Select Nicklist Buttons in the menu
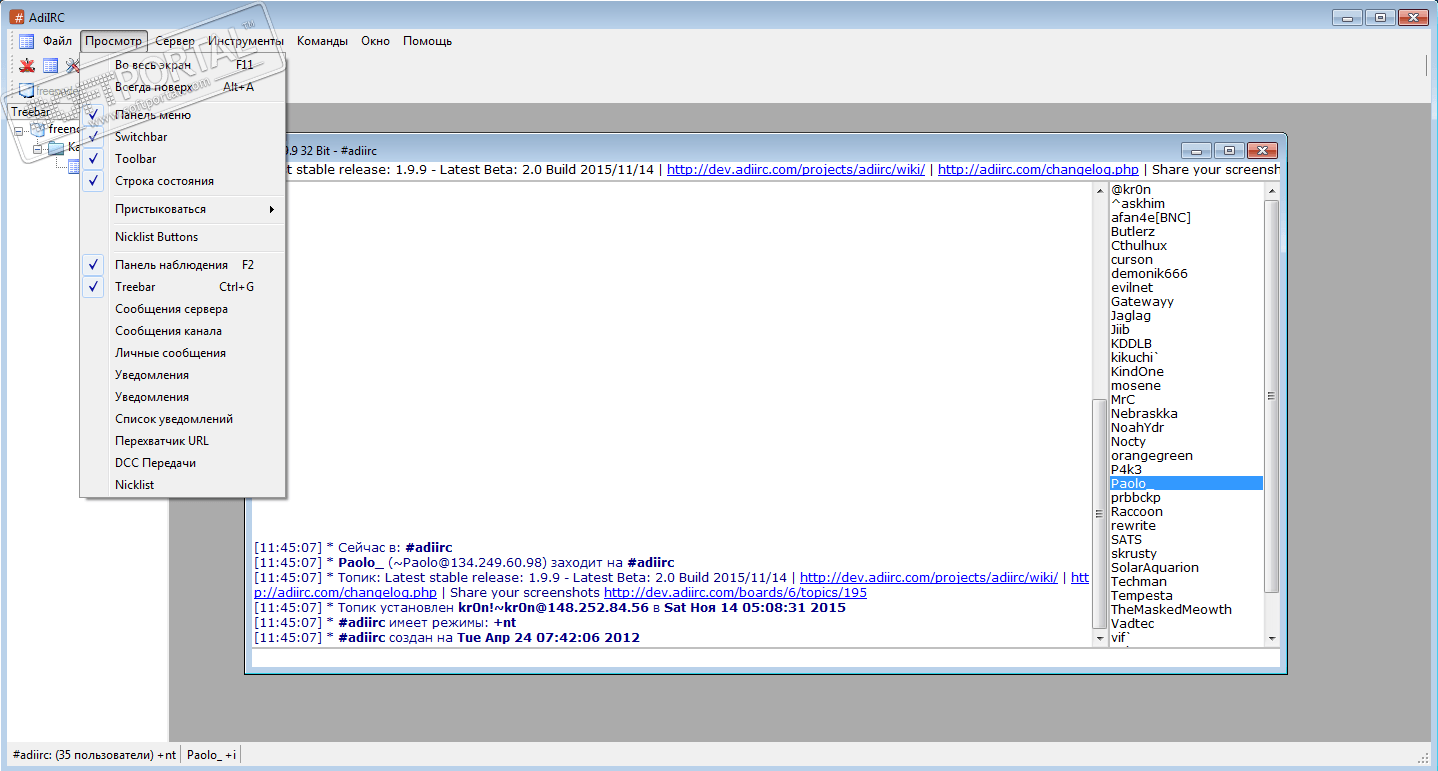Image resolution: width=1438 pixels, height=771 pixels. click(183, 237)
